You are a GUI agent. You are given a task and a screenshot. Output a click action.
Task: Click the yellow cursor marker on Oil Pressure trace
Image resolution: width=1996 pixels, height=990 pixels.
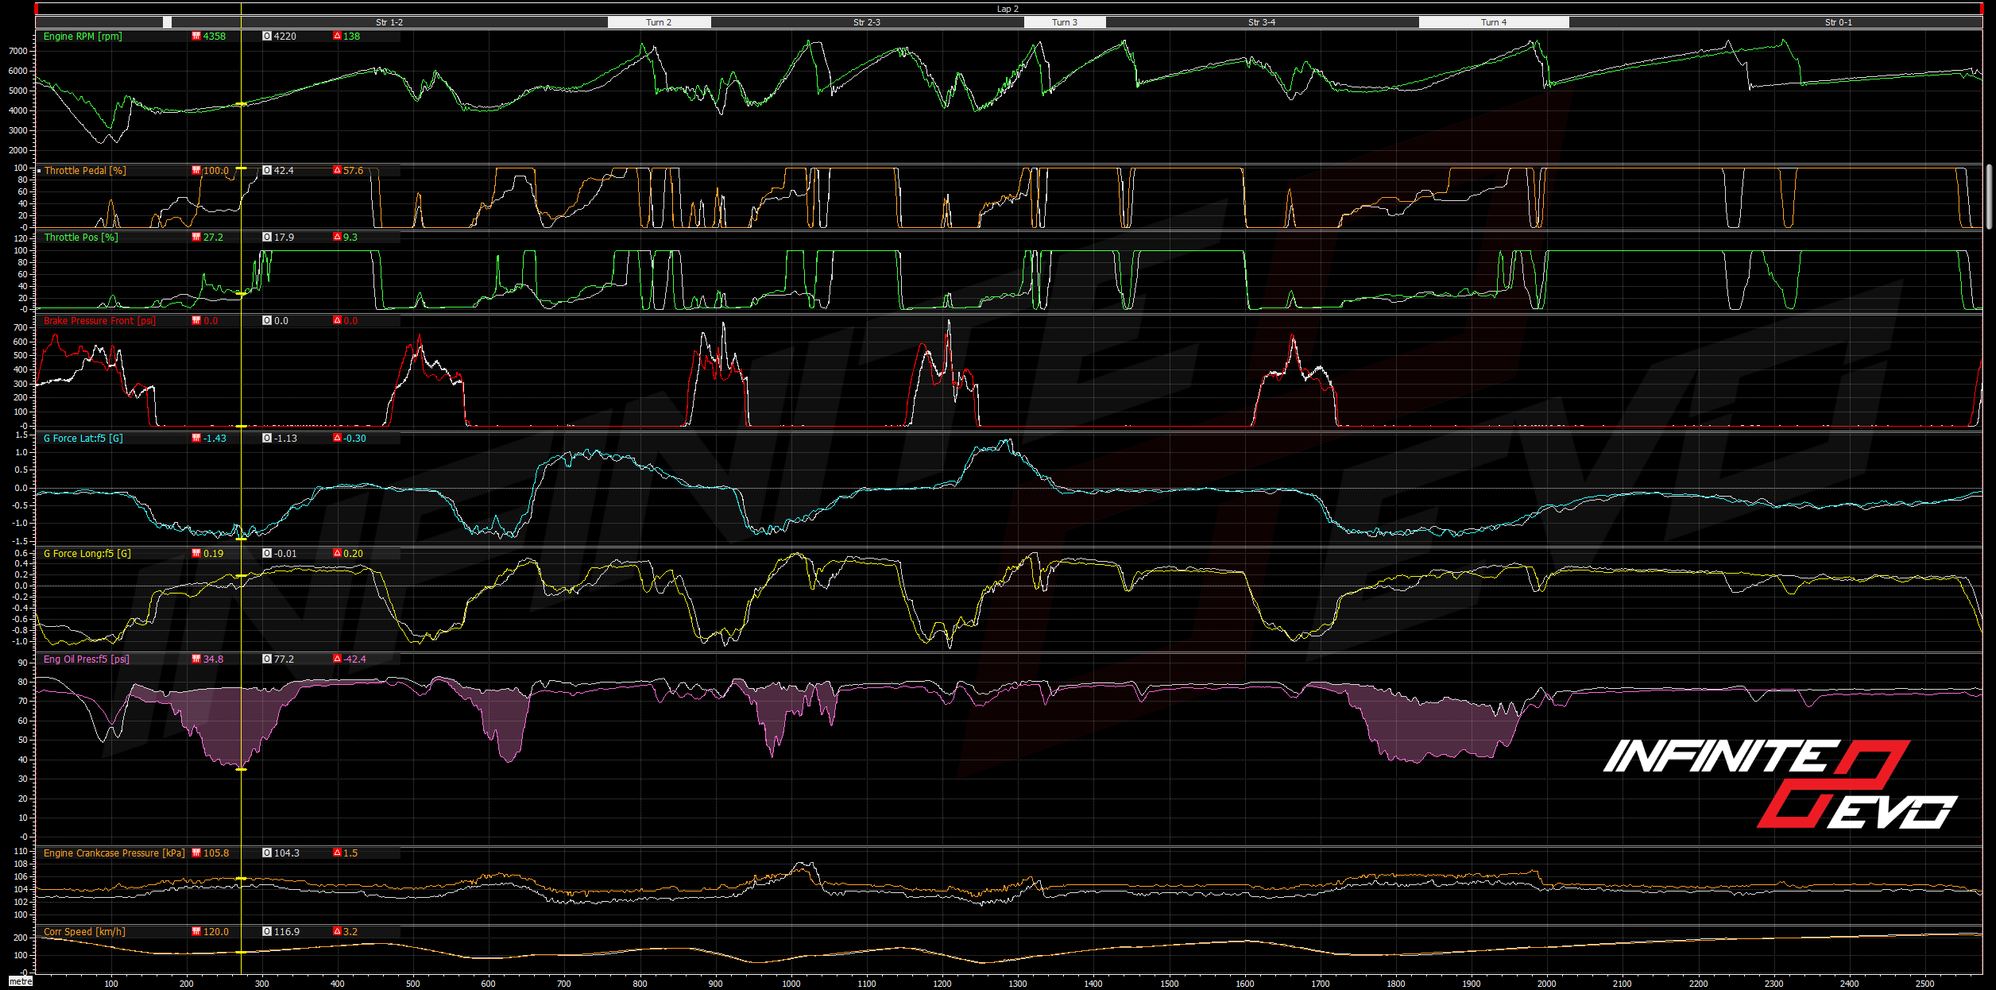click(241, 769)
